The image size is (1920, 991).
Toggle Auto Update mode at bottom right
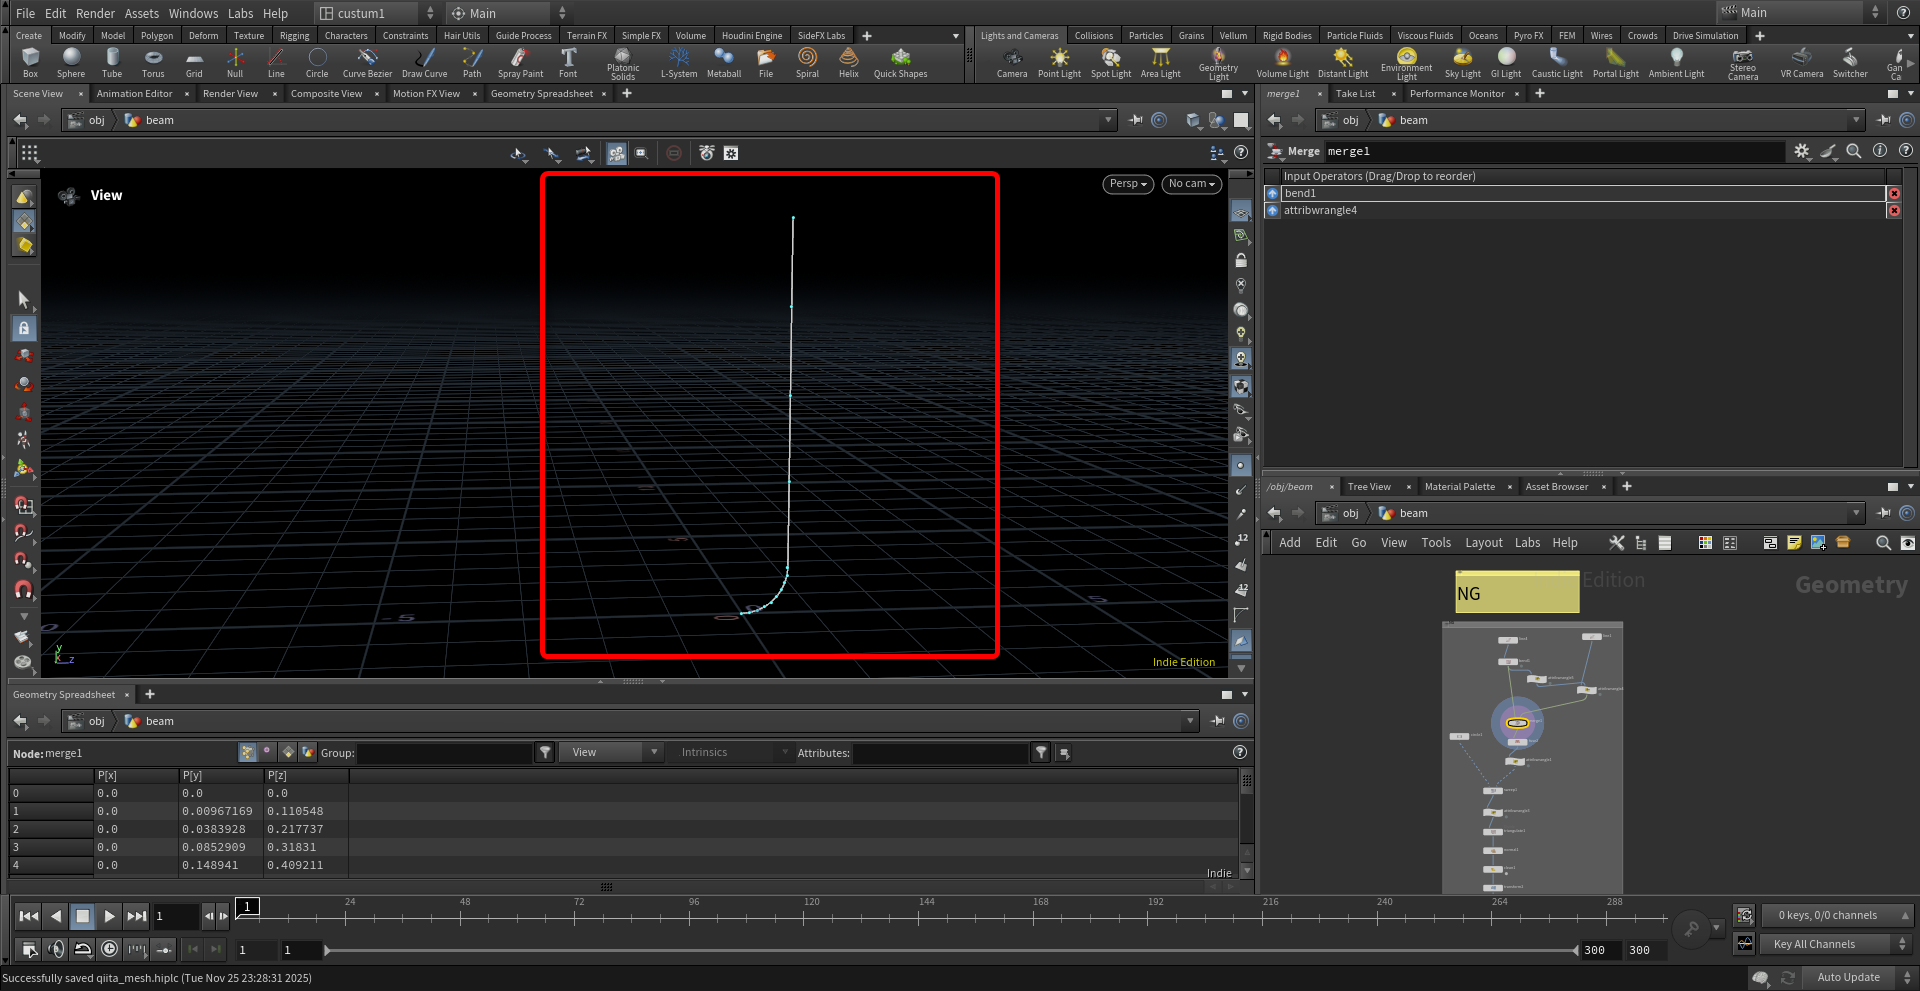point(1848,977)
